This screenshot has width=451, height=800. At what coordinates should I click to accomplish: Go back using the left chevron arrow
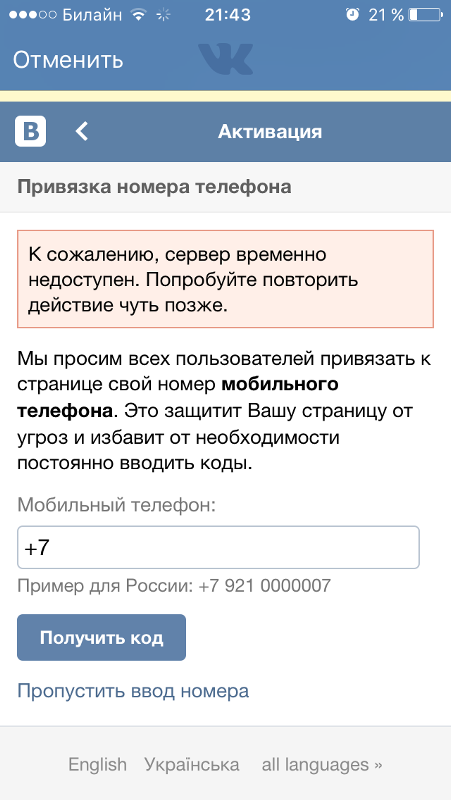[x=82, y=132]
